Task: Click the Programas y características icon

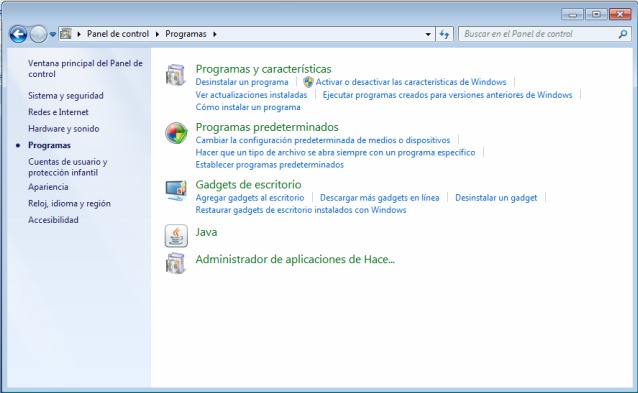Action: [x=176, y=74]
